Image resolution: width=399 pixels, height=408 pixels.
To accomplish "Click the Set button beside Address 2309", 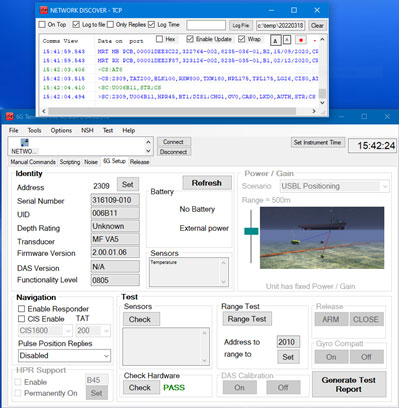I will (128, 184).
